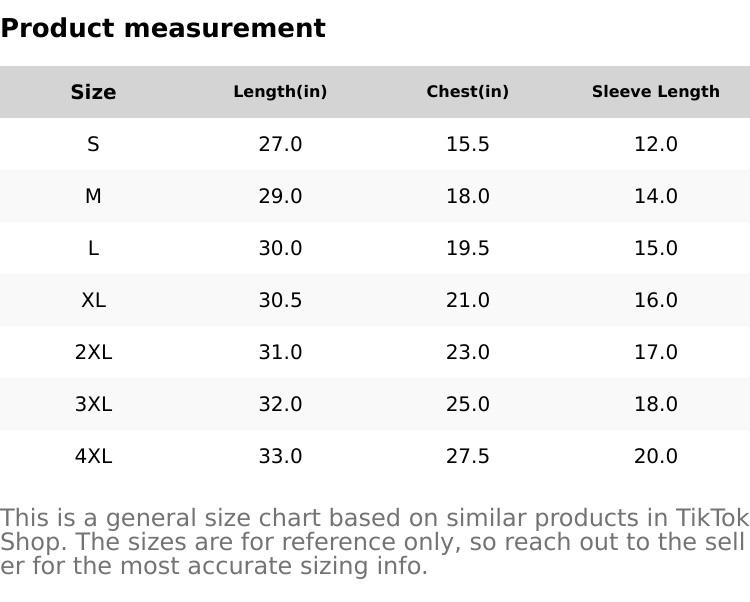Select the Chest(in) column header
Viewport: 750px width, 602px height.
[x=467, y=92]
